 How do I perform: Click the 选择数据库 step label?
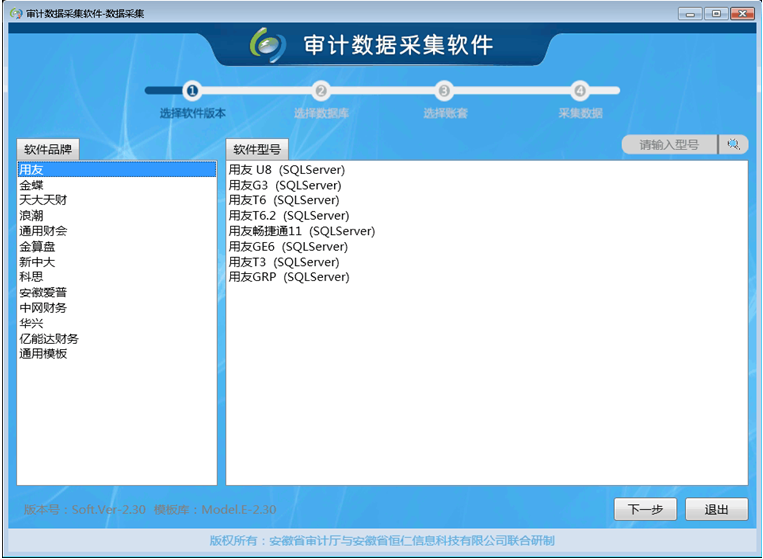coord(321,113)
